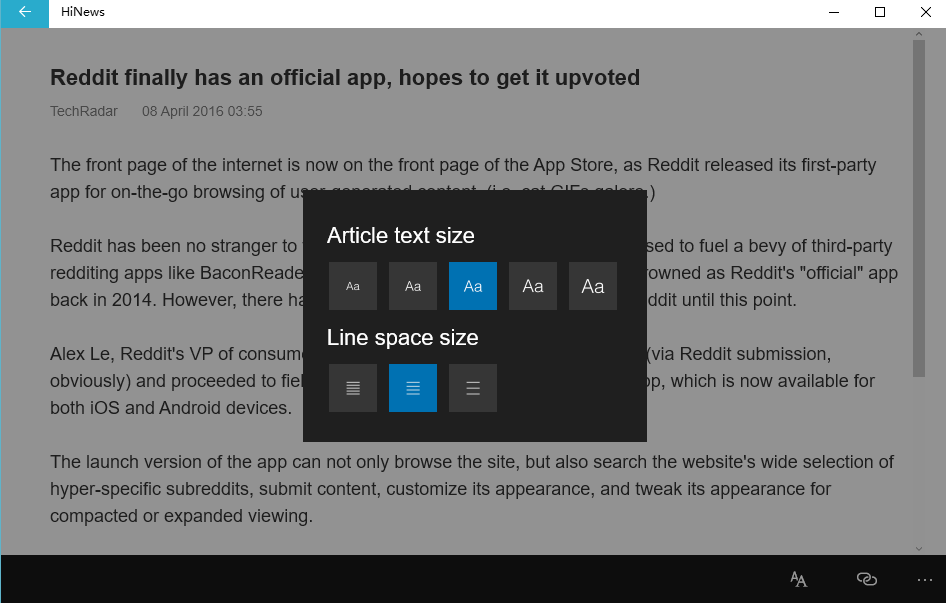Click paragraph starting 'The front page of the internet'
The width and height of the screenshot is (946, 603).
(x=463, y=178)
